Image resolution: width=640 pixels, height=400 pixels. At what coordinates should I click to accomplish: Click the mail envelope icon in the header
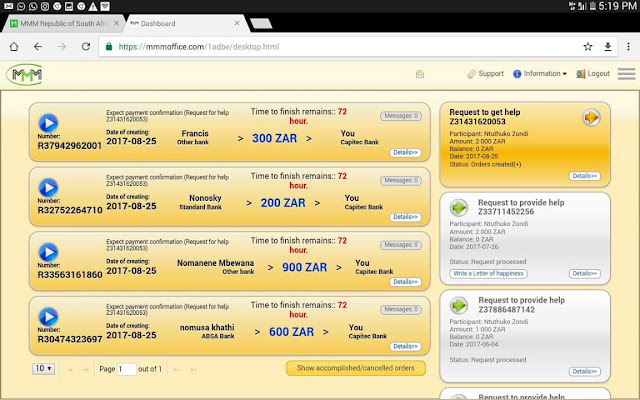tap(420, 74)
